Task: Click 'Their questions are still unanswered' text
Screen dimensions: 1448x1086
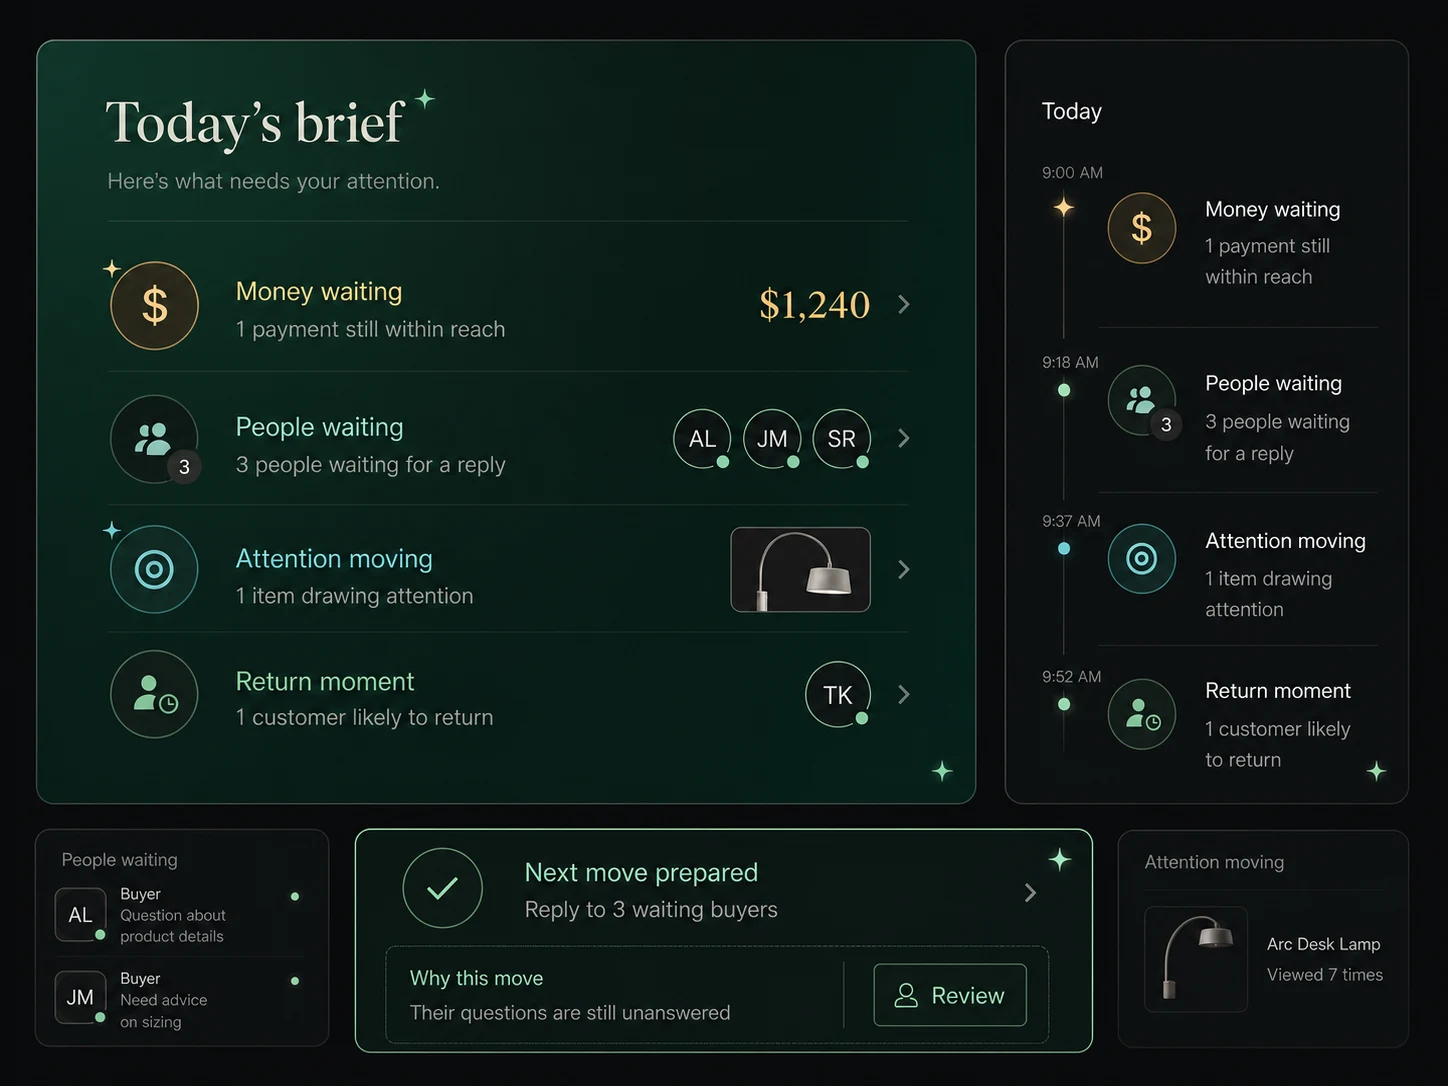Action: (x=570, y=1013)
